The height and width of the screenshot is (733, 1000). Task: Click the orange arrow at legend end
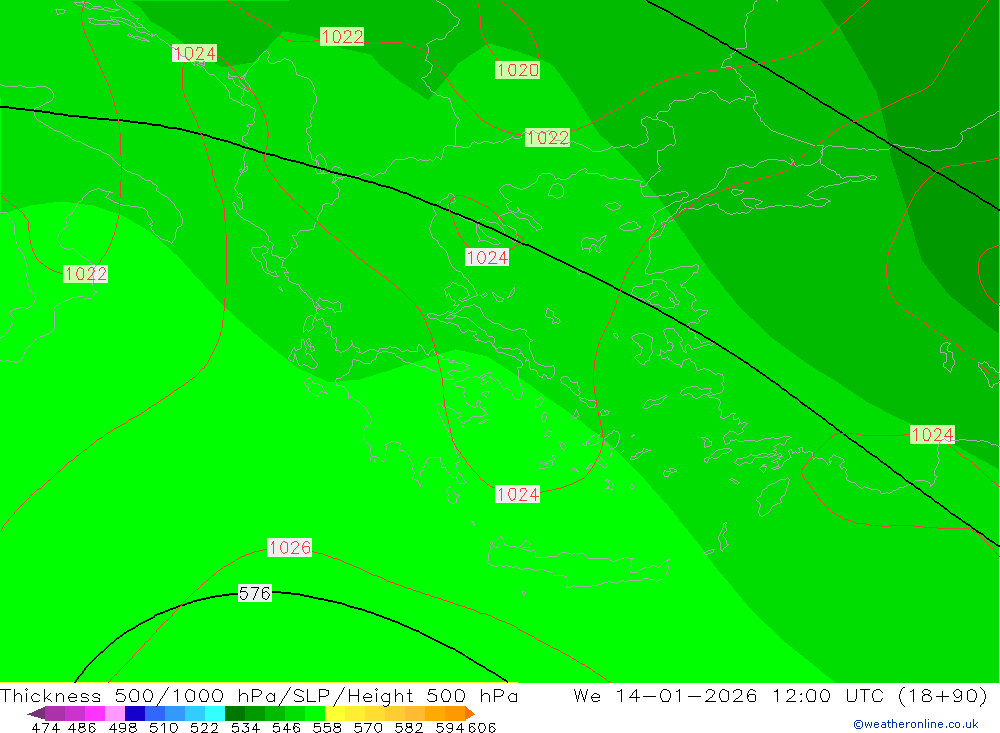[470, 713]
